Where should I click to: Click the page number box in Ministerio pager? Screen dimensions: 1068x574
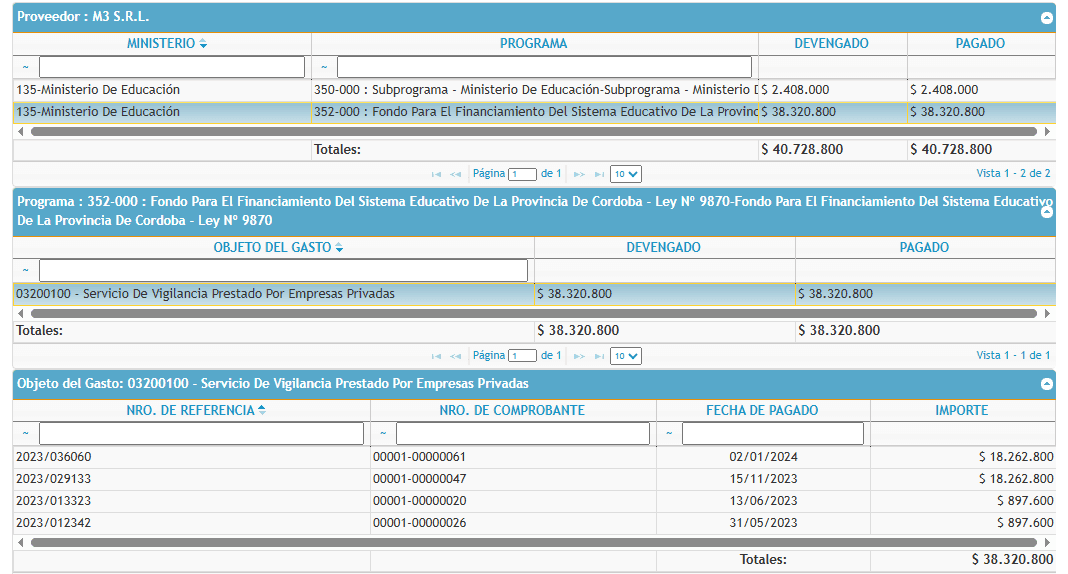[522, 174]
